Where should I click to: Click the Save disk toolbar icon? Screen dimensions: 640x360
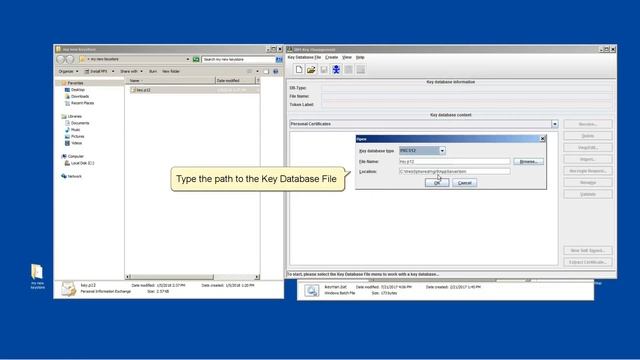click(x=324, y=69)
